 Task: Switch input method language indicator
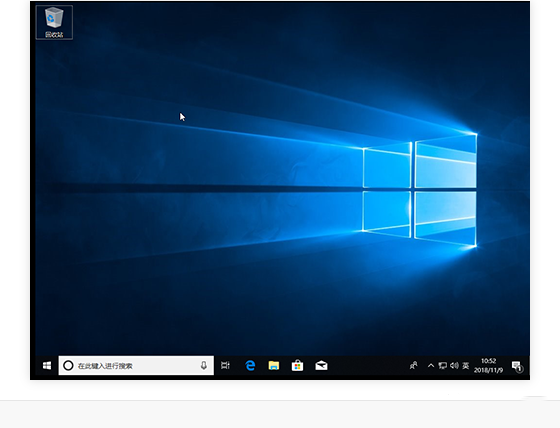click(466, 365)
